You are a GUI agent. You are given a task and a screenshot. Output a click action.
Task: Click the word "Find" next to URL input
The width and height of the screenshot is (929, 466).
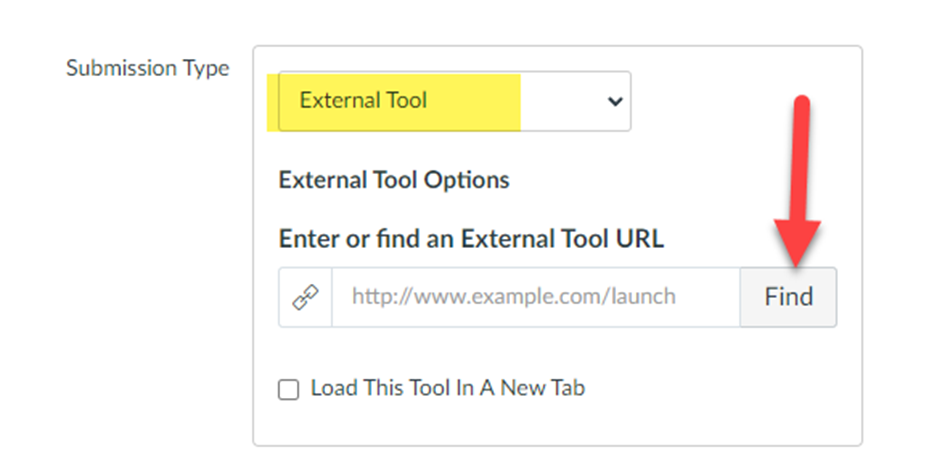788,297
